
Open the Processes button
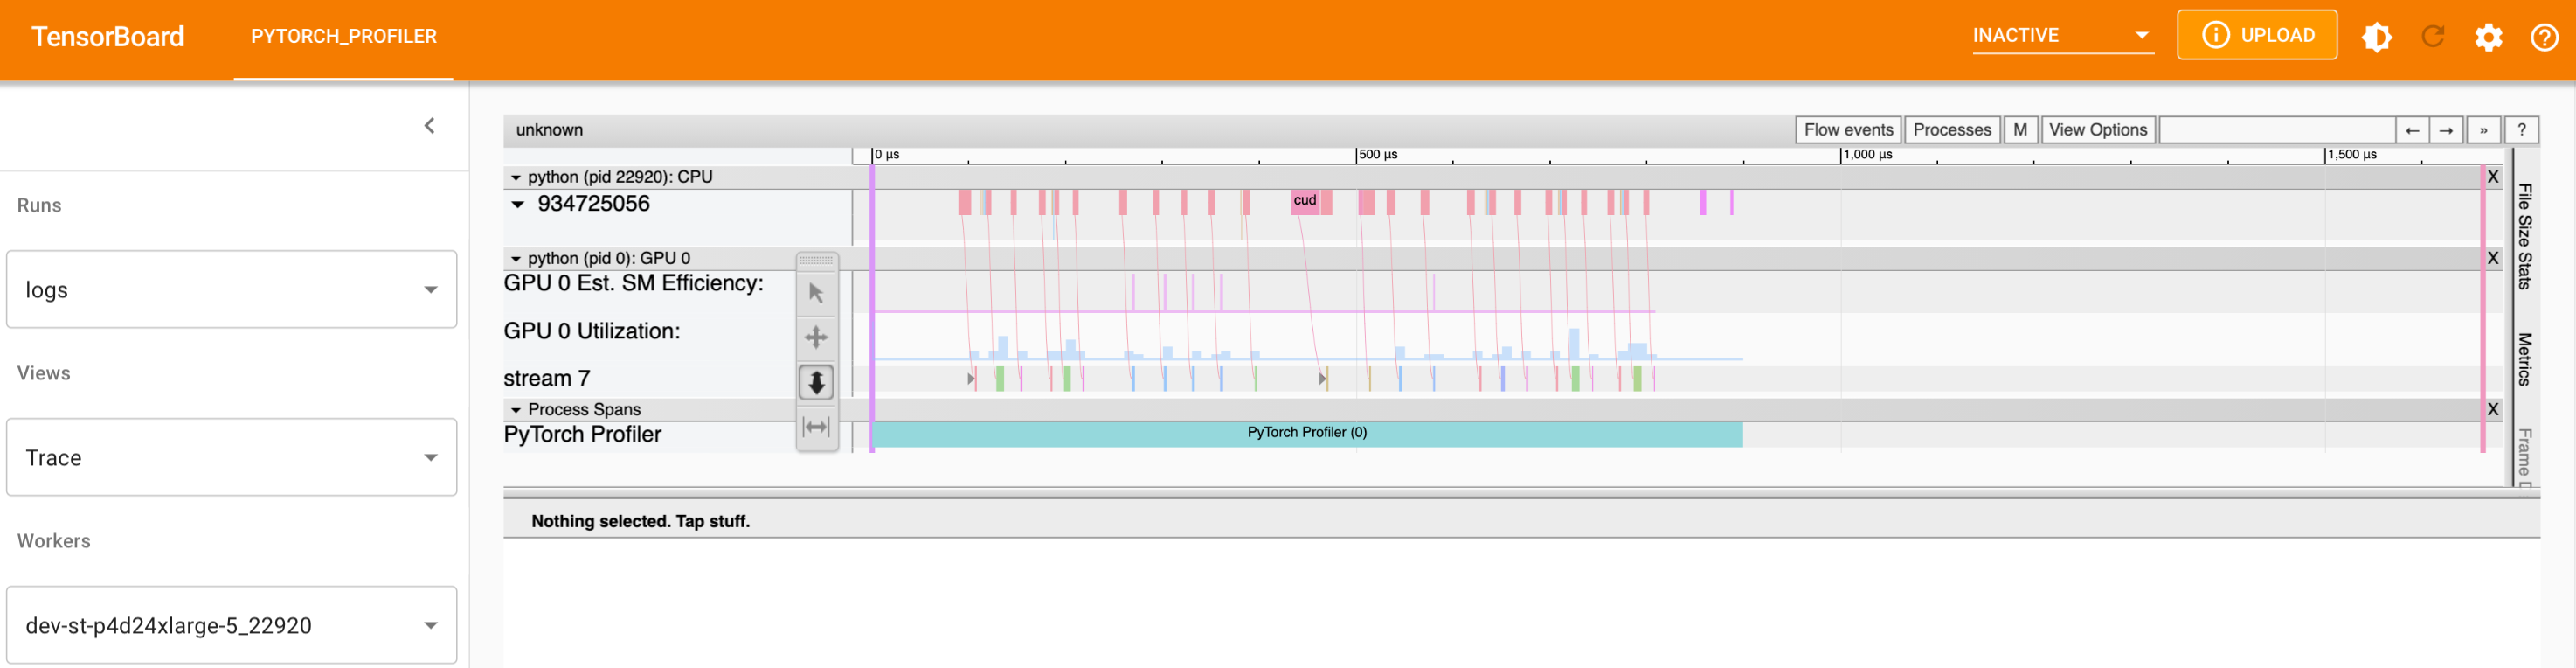tap(1951, 130)
